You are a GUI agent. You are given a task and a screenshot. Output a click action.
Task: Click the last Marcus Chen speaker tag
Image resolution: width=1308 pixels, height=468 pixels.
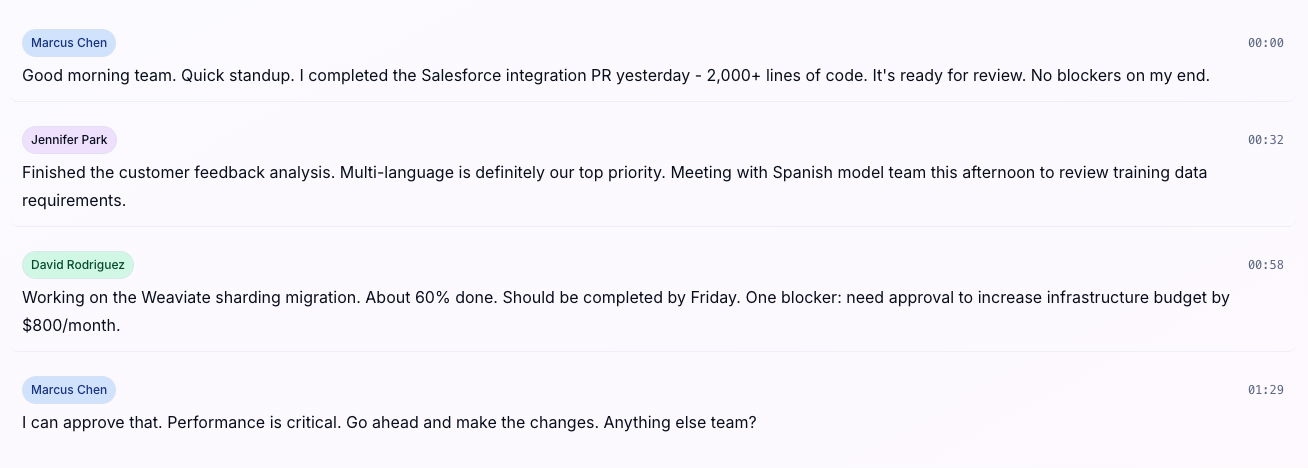point(69,390)
